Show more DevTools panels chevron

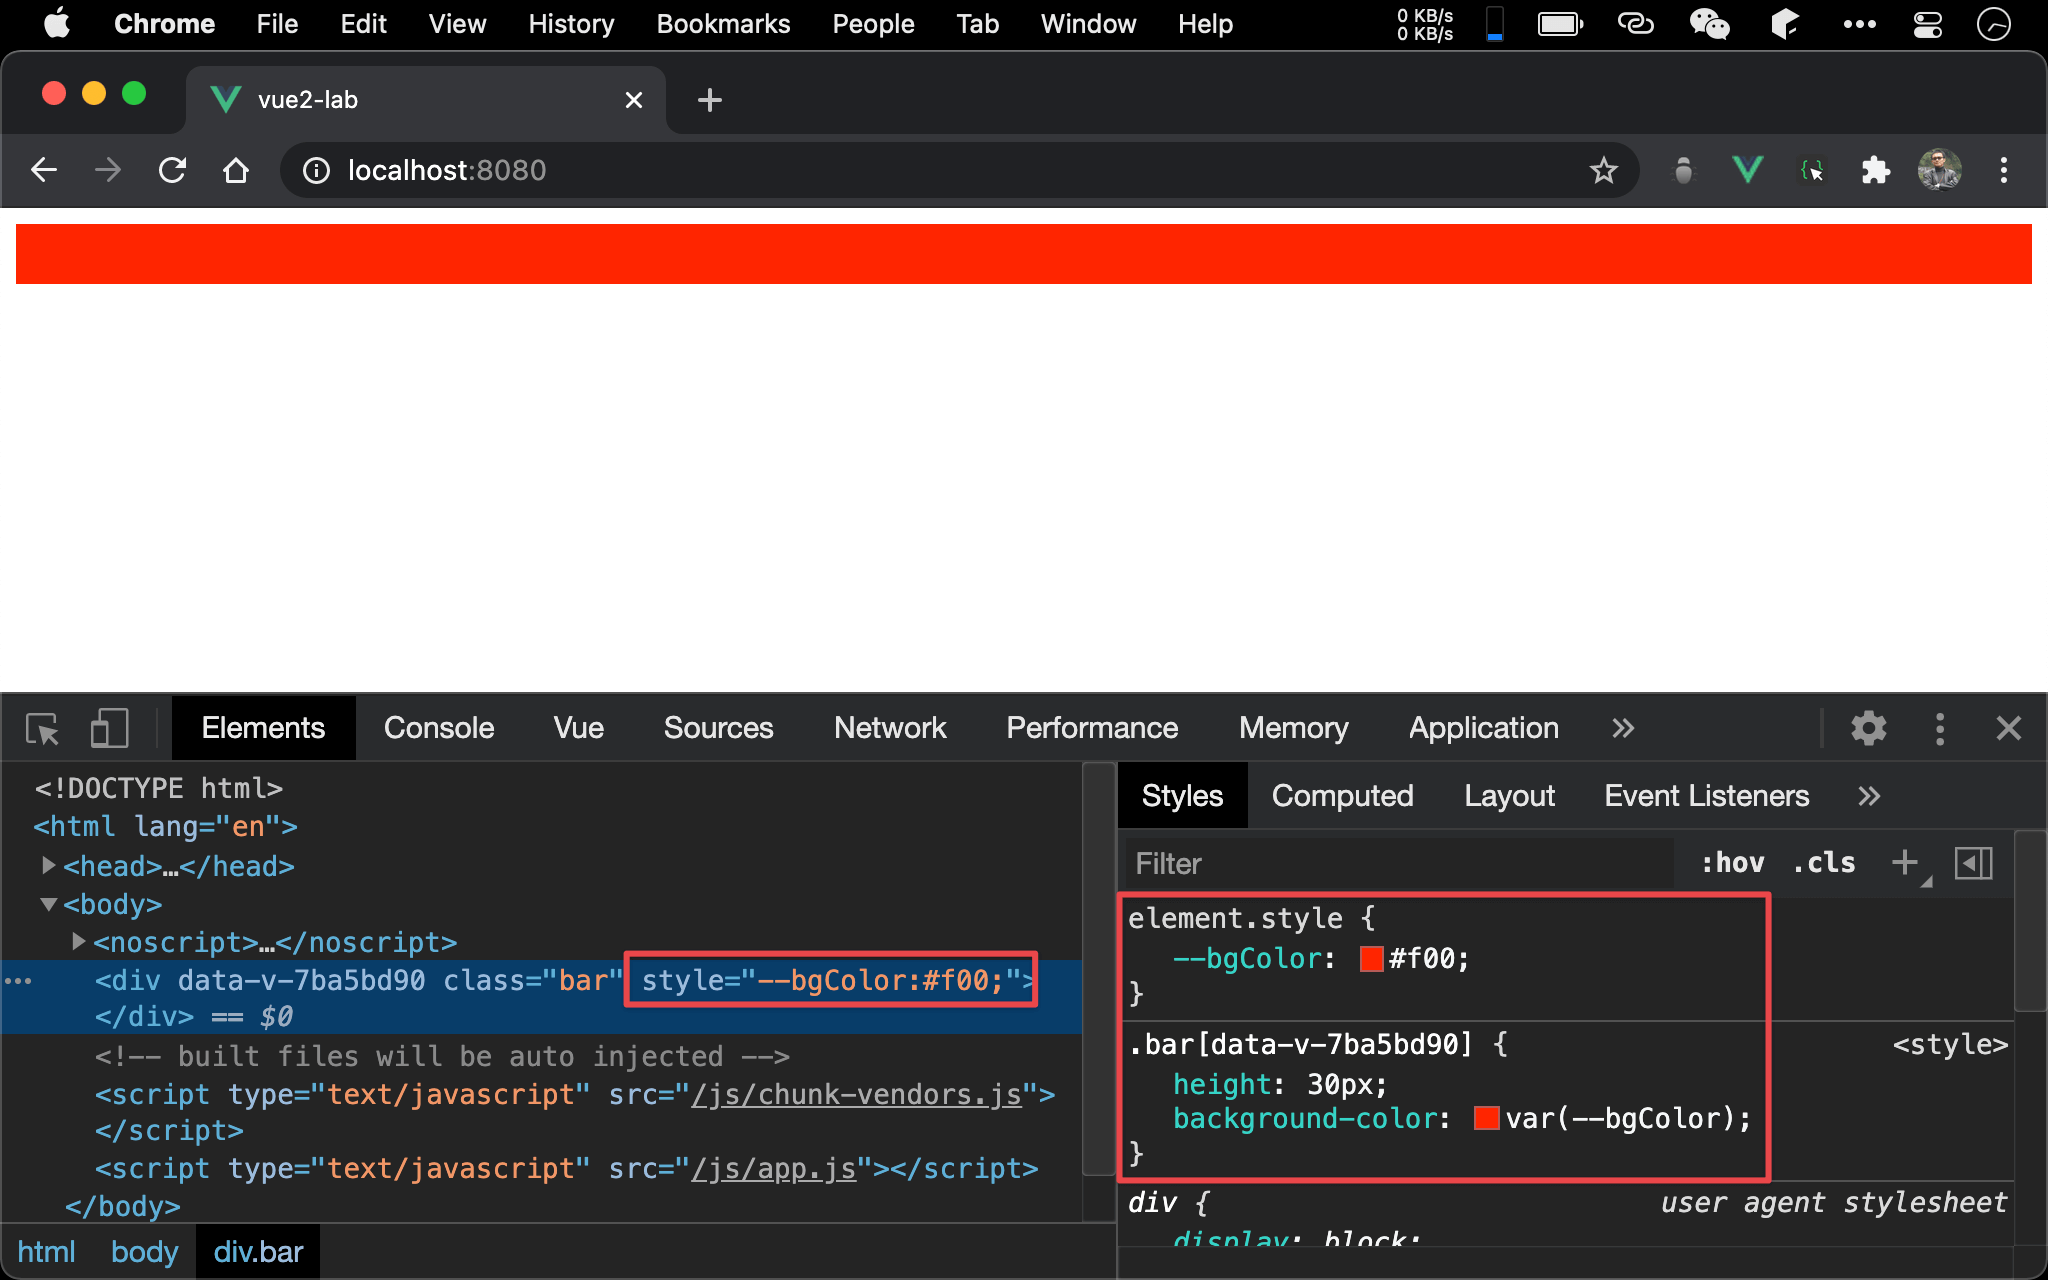coord(1623,728)
